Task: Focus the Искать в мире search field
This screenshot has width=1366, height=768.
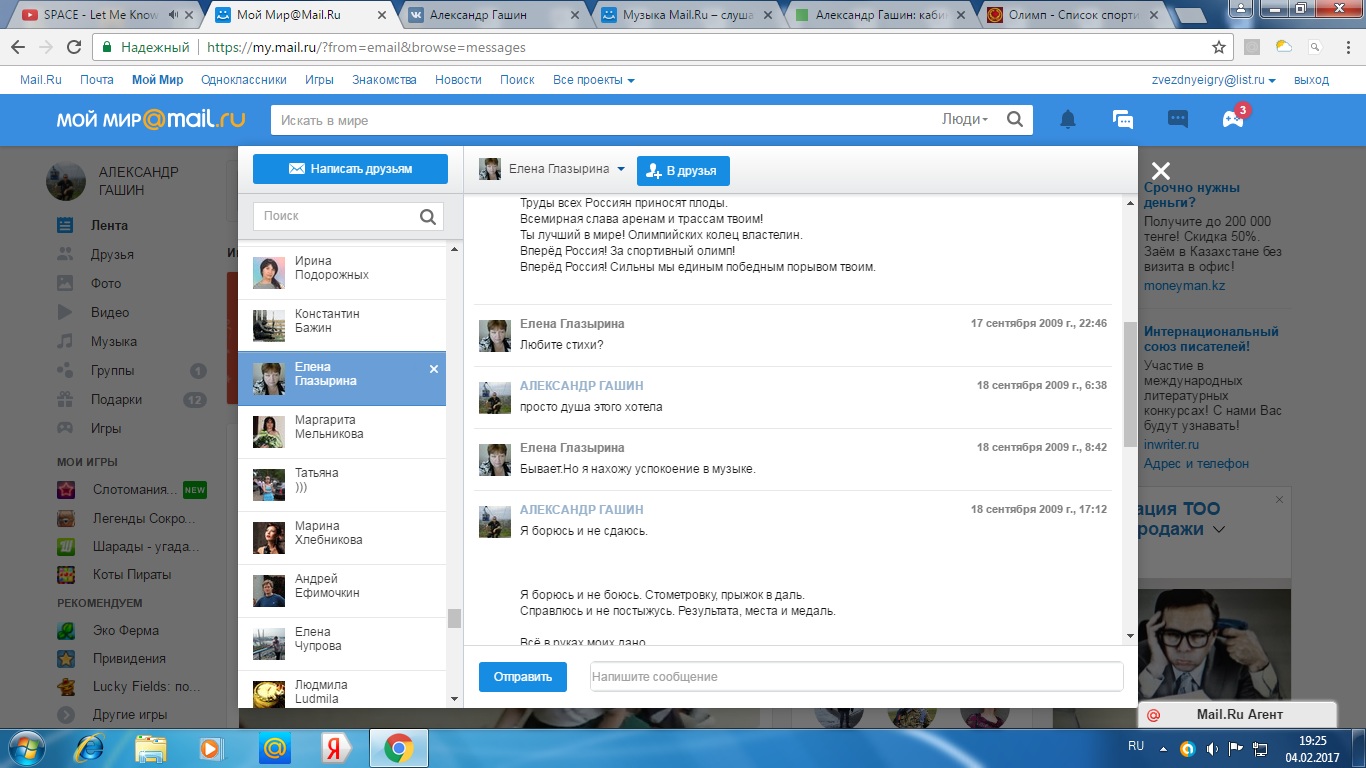Action: (x=606, y=120)
